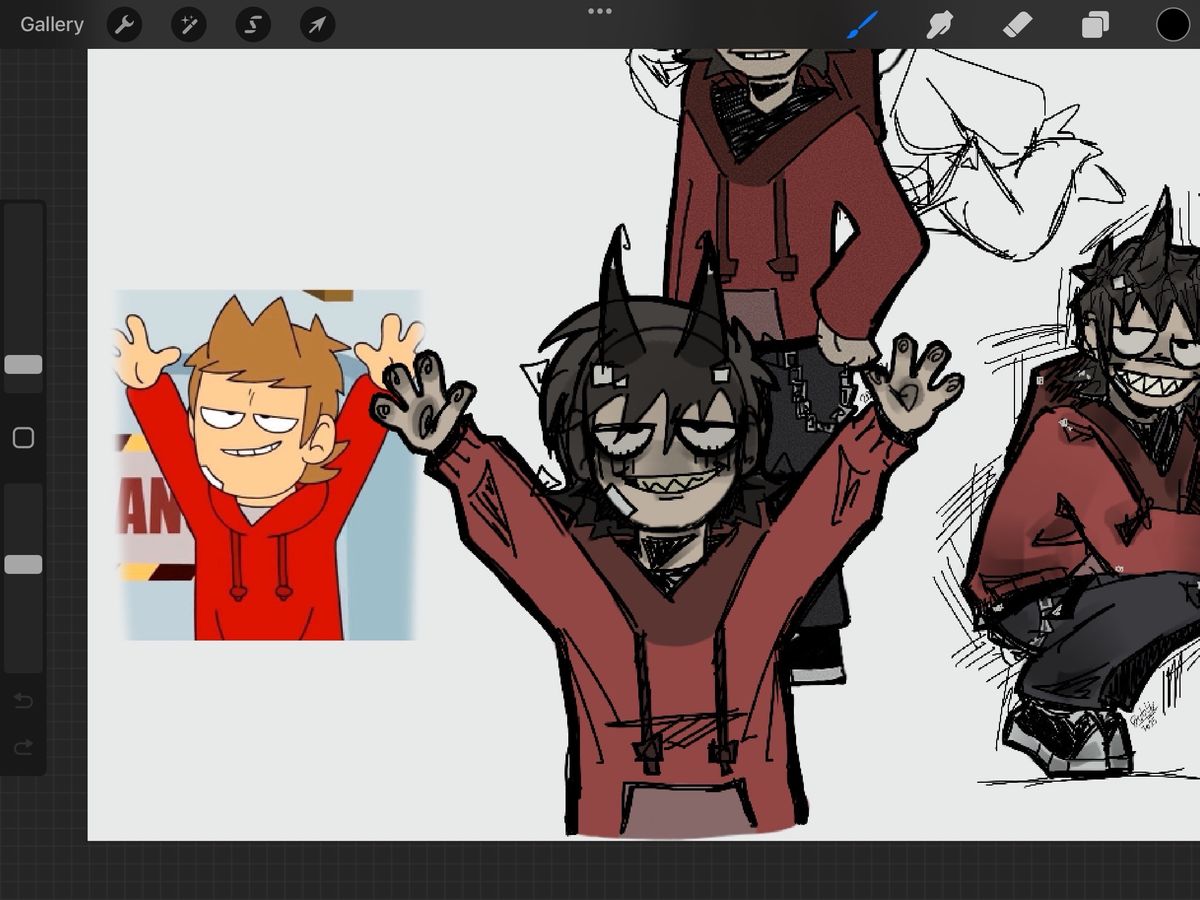Tap the red hoodie reference image
This screenshot has height=900, width=1200.
click(267, 465)
